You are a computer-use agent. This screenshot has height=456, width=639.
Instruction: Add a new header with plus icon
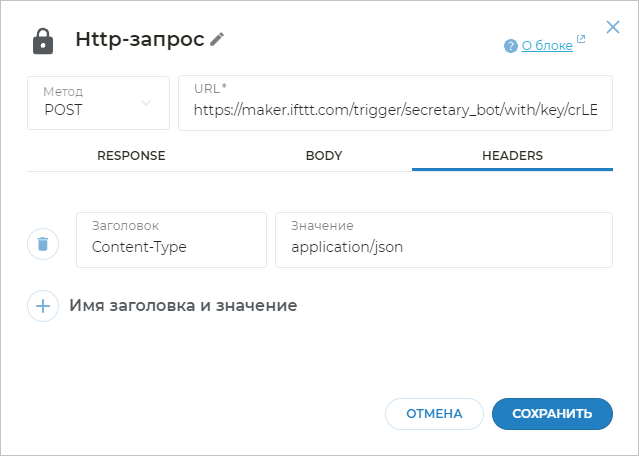pos(43,305)
